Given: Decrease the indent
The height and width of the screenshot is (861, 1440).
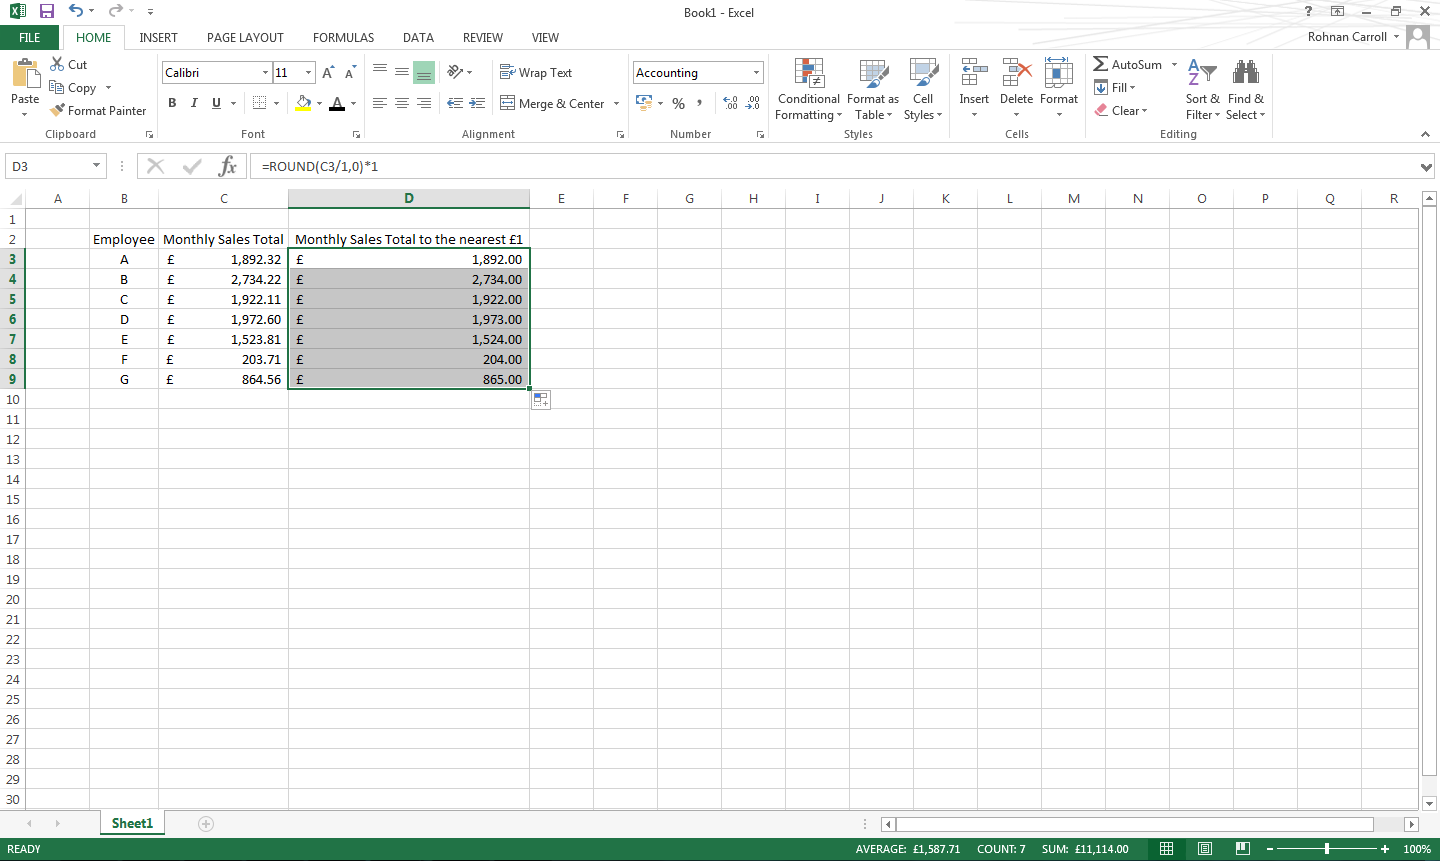Looking at the screenshot, I should pyautogui.click(x=455, y=103).
